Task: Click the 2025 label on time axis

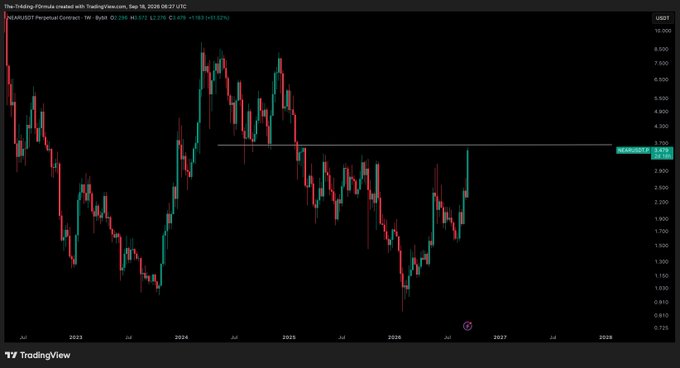Action: pos(289,337)
